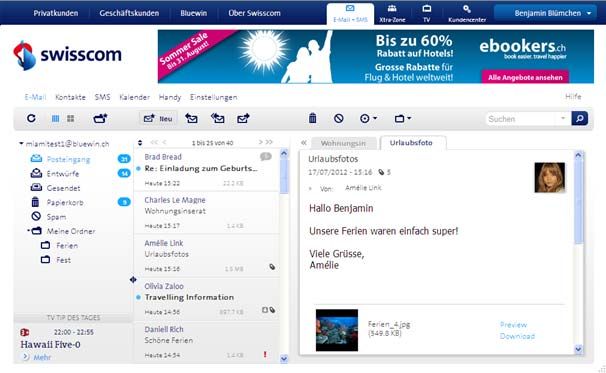The width and height of the screenshot is (606, 373).
Task: Go to the first page of messages
Action: (154, 142)
